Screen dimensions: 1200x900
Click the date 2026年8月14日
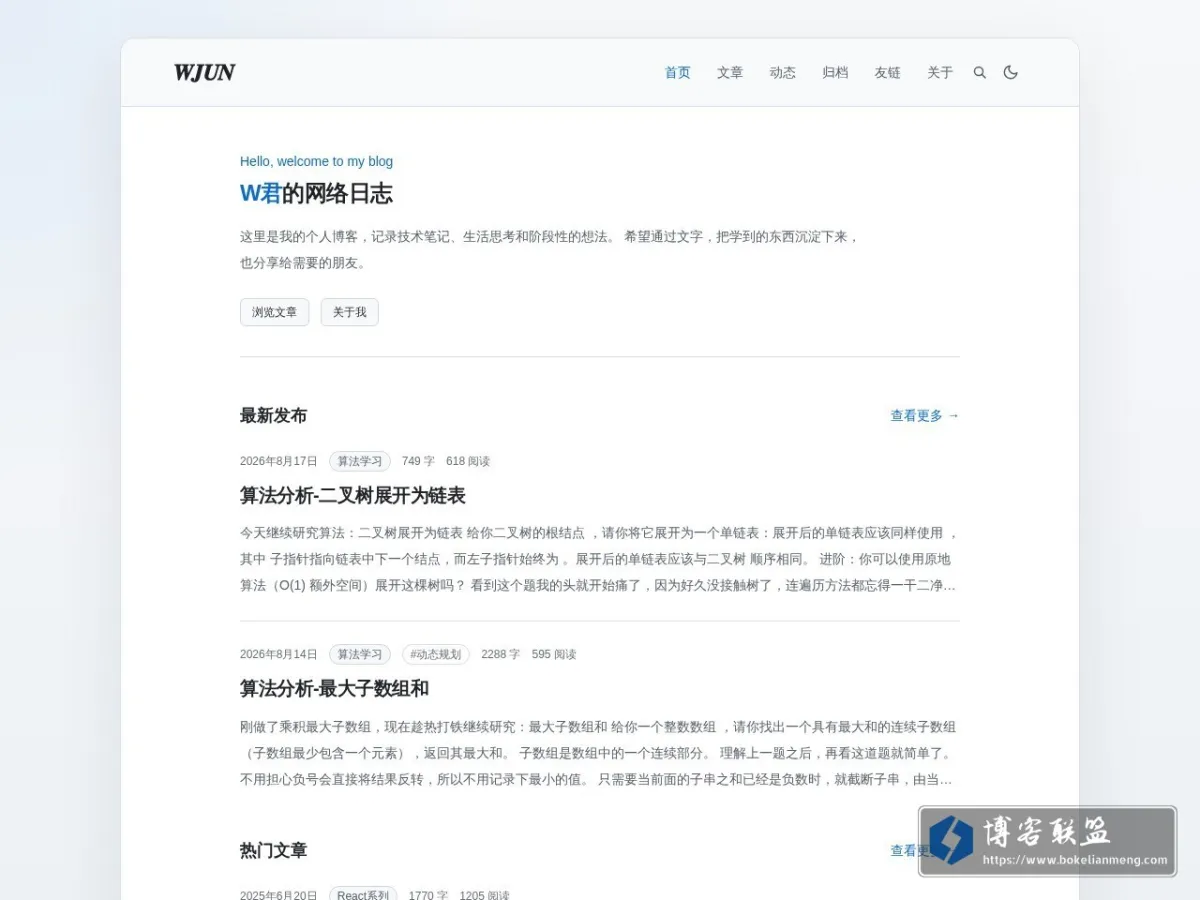click(x=279, y=654)
